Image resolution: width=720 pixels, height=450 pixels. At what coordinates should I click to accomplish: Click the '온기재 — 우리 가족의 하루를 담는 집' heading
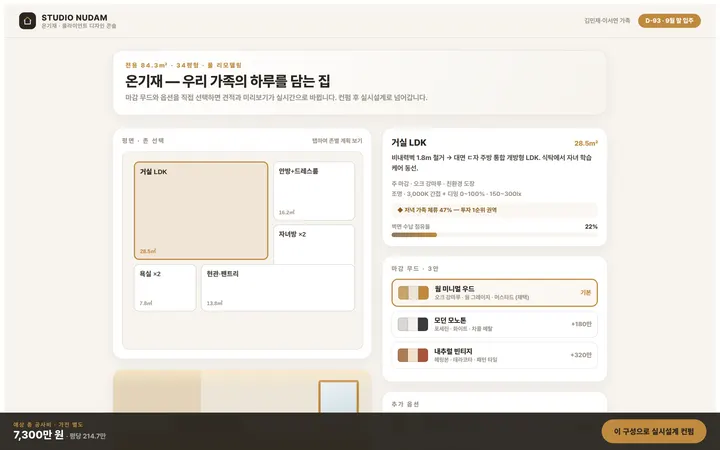pyautogui.click(x=228, y=81)
